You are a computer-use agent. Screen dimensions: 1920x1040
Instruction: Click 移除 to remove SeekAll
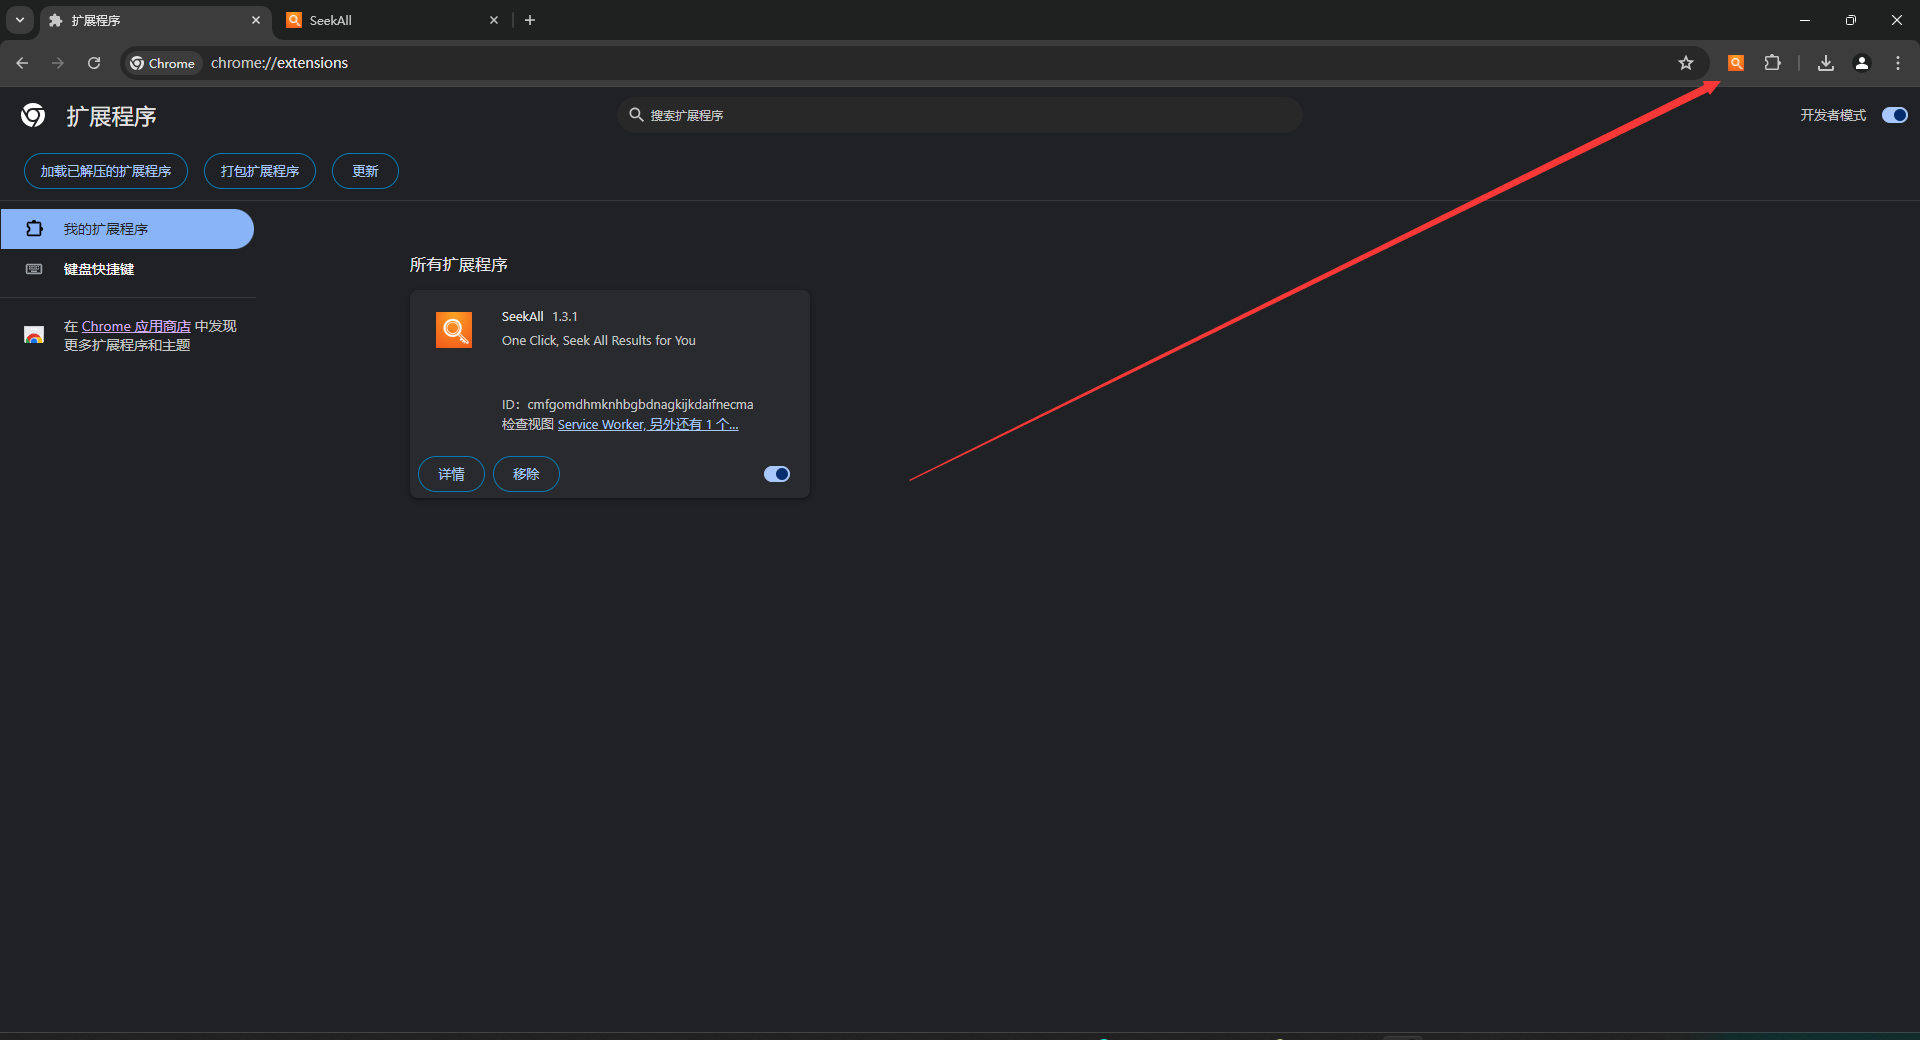click(526, 474)
